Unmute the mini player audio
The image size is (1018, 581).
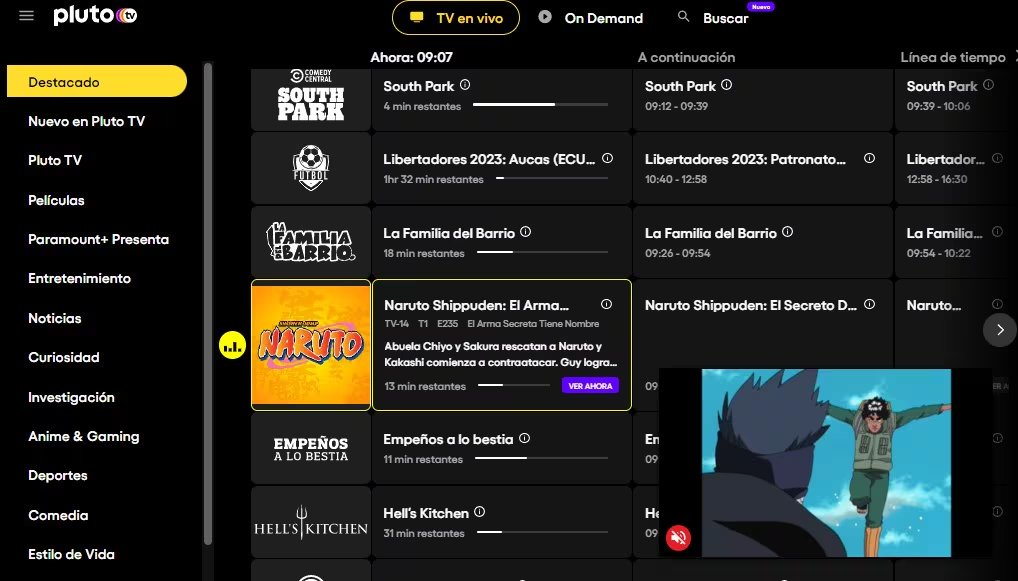(x=679, y=538)
